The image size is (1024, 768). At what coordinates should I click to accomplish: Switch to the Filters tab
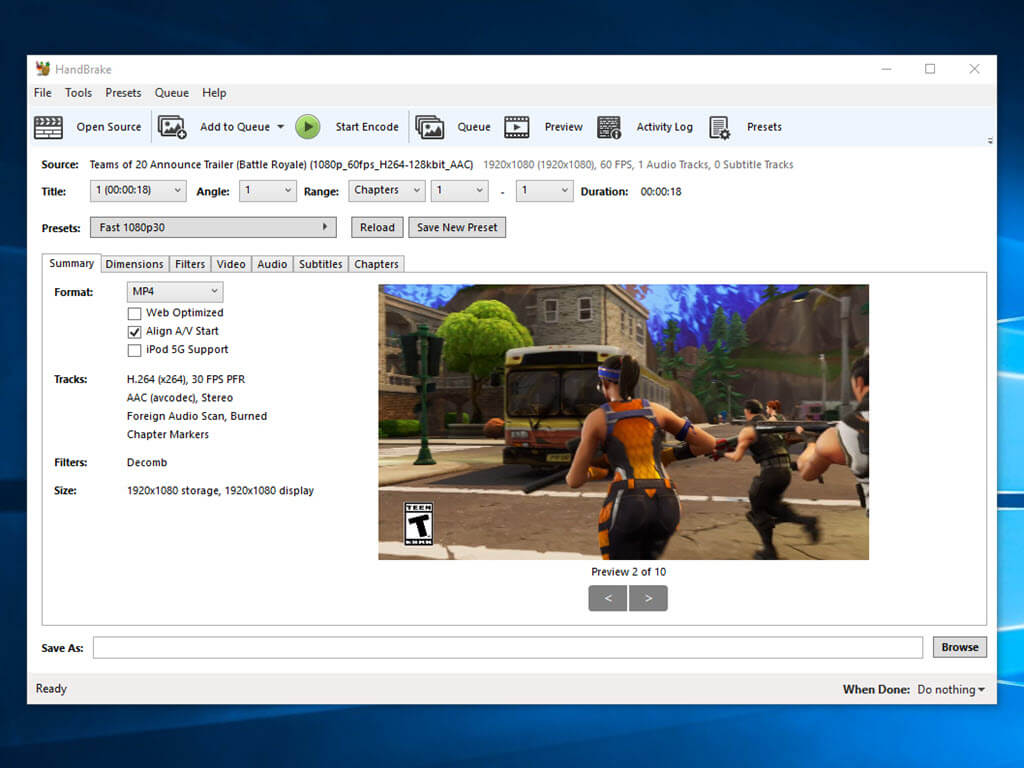[190, 264]
